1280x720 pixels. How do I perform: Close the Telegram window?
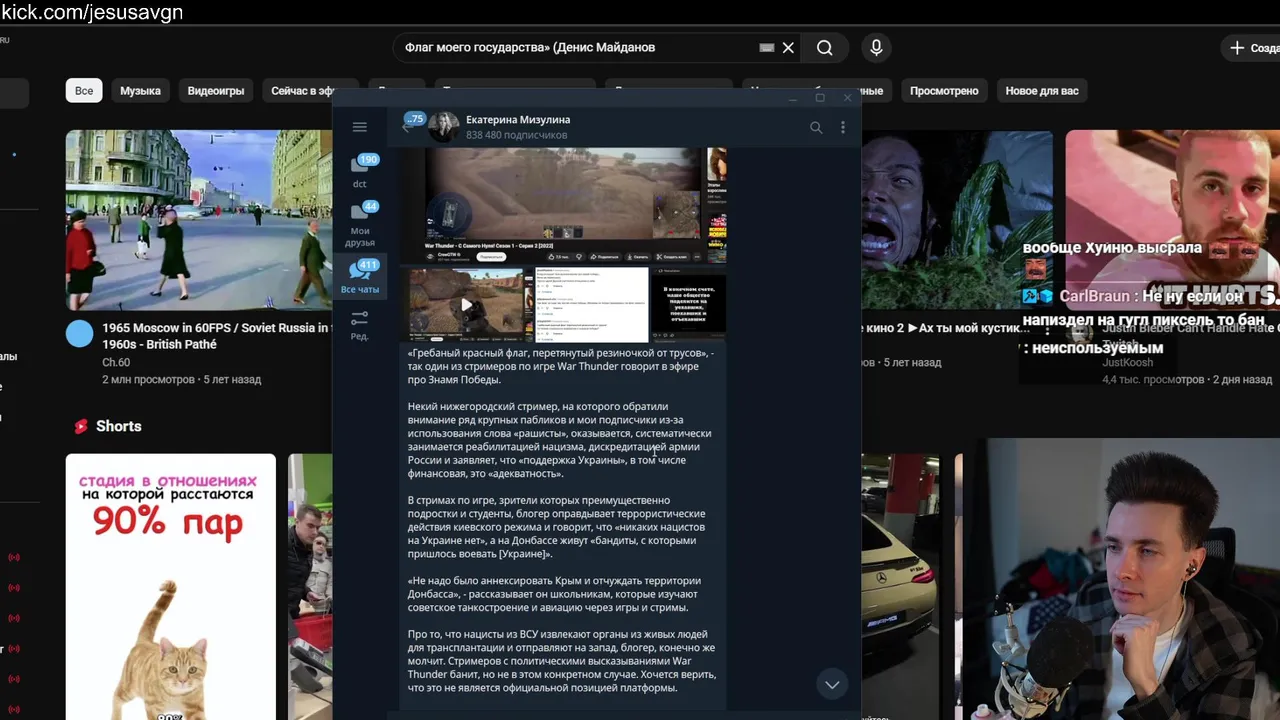(847, 98)
